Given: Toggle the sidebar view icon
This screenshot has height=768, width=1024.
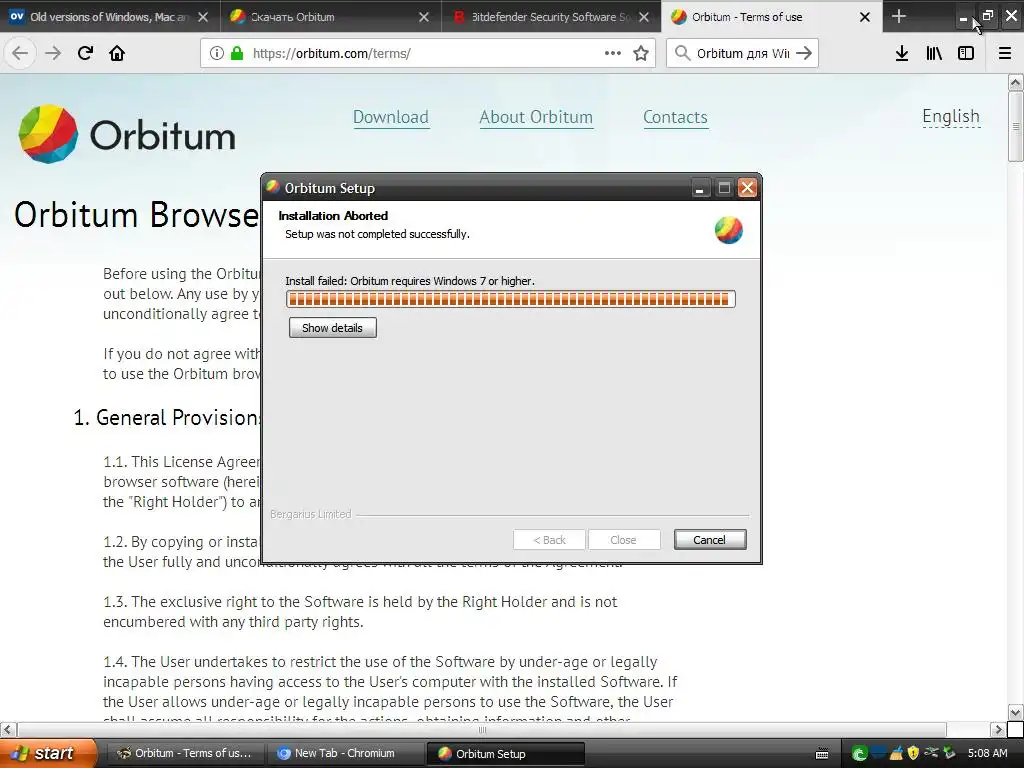Looking at the screenshot, I should pos(966,54).
